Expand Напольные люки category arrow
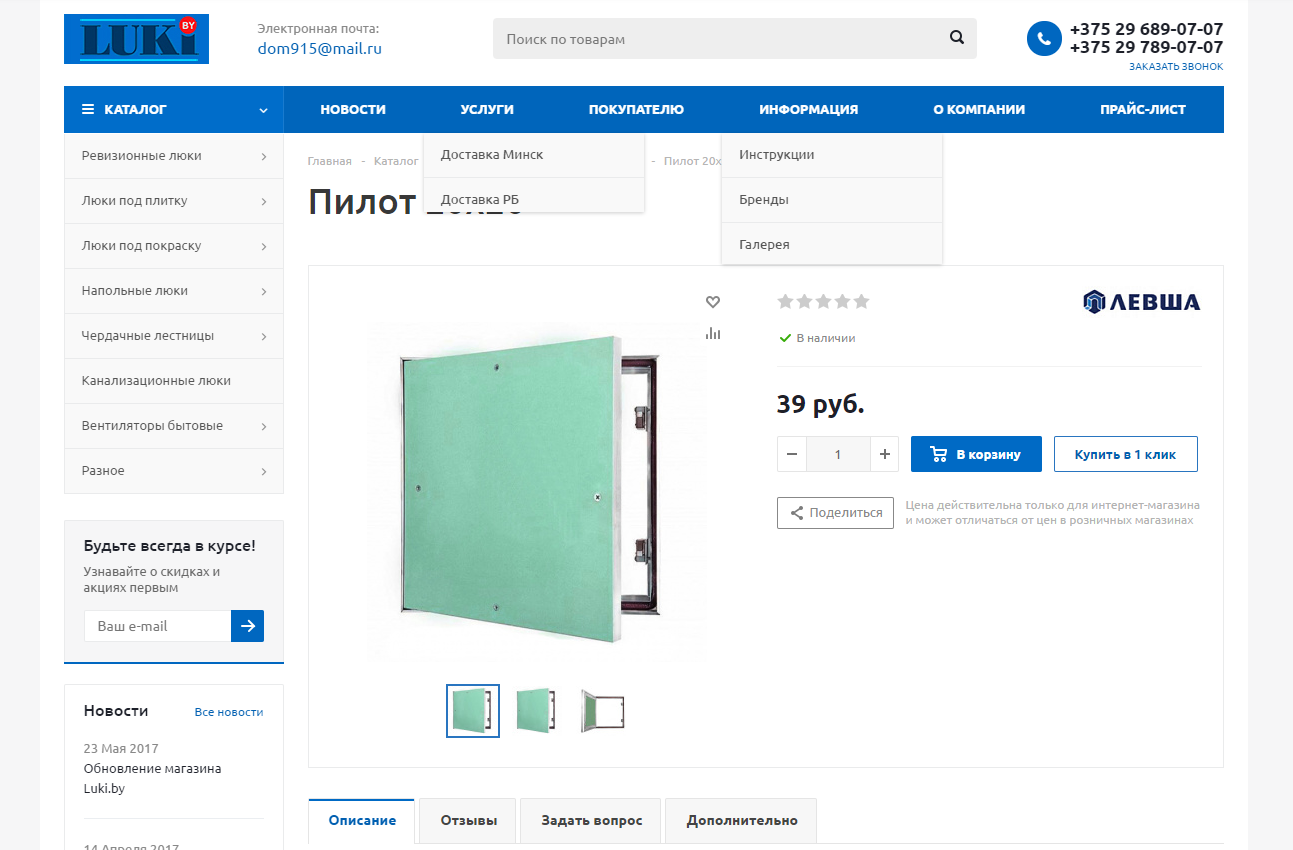This screenshot has width=1293, height=850. click(264, 291)
